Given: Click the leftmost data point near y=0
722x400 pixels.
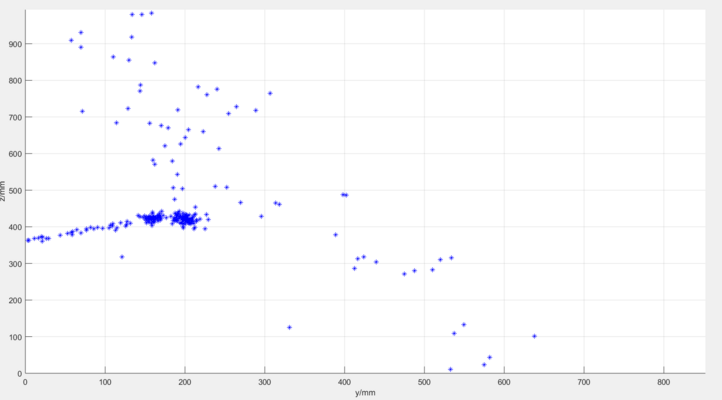Looking at the screenshot, I should [x=28, y=240].
